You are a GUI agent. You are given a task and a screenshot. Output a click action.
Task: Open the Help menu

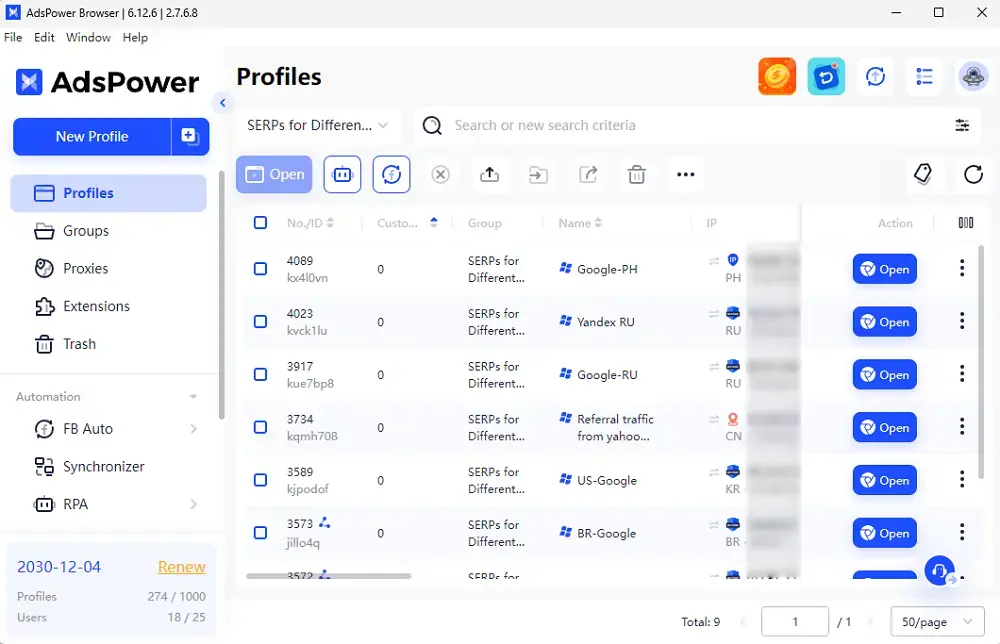point(135,38)
